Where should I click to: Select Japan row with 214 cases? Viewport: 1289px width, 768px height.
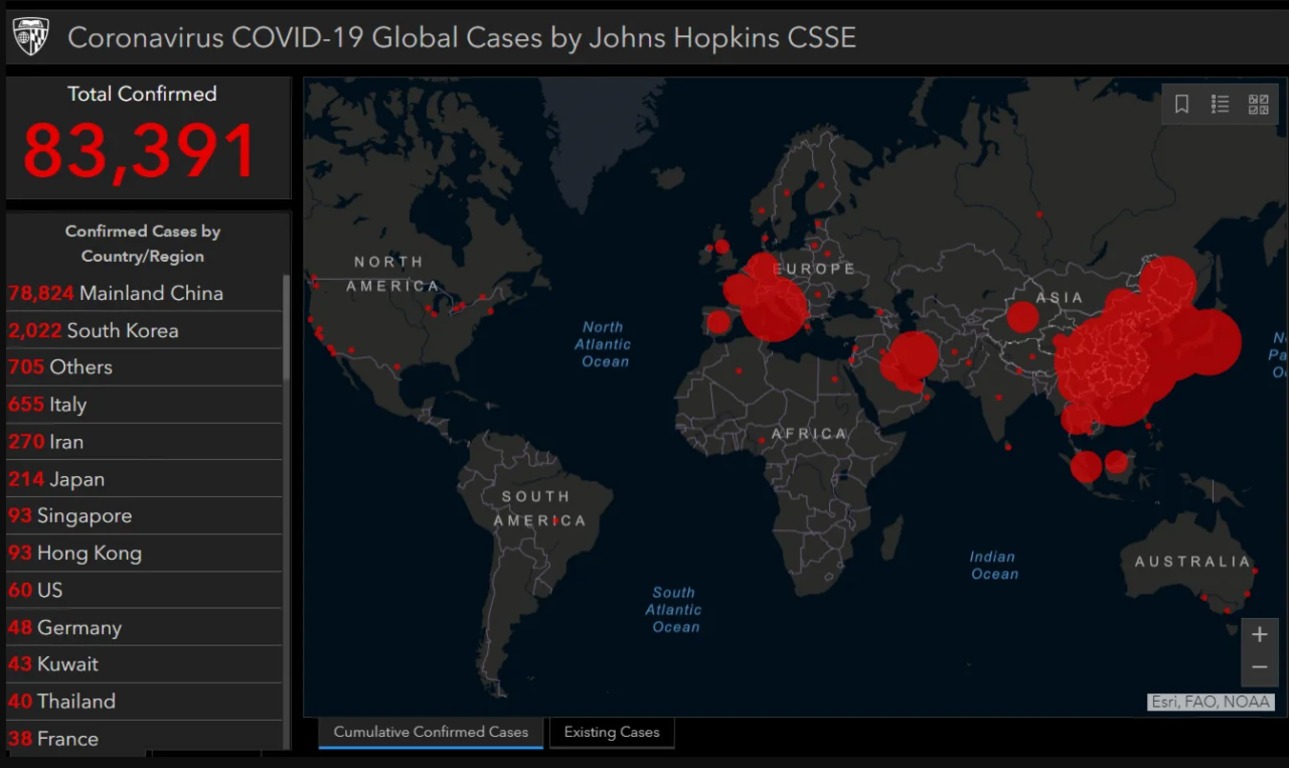point(144,479)
